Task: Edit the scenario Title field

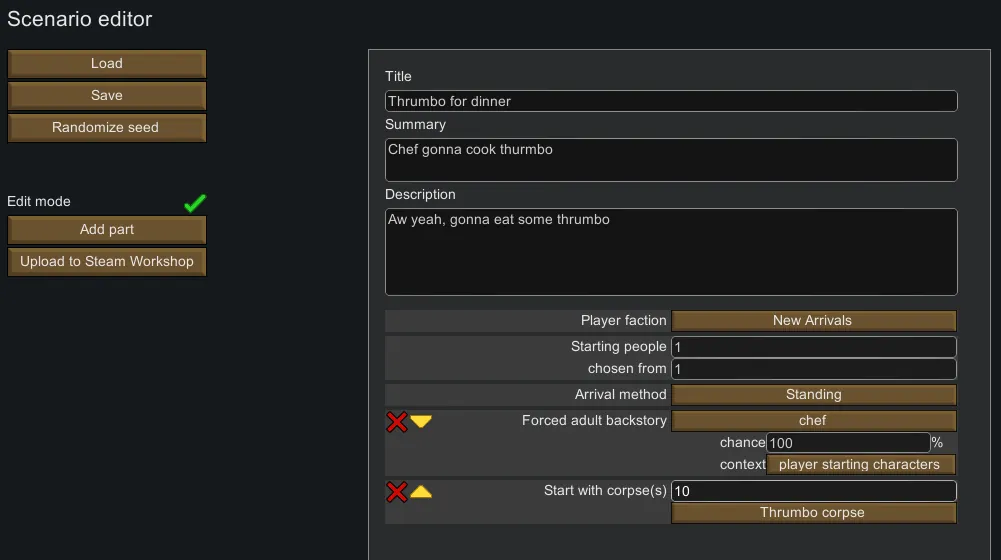Action: (x=671, y=101)
